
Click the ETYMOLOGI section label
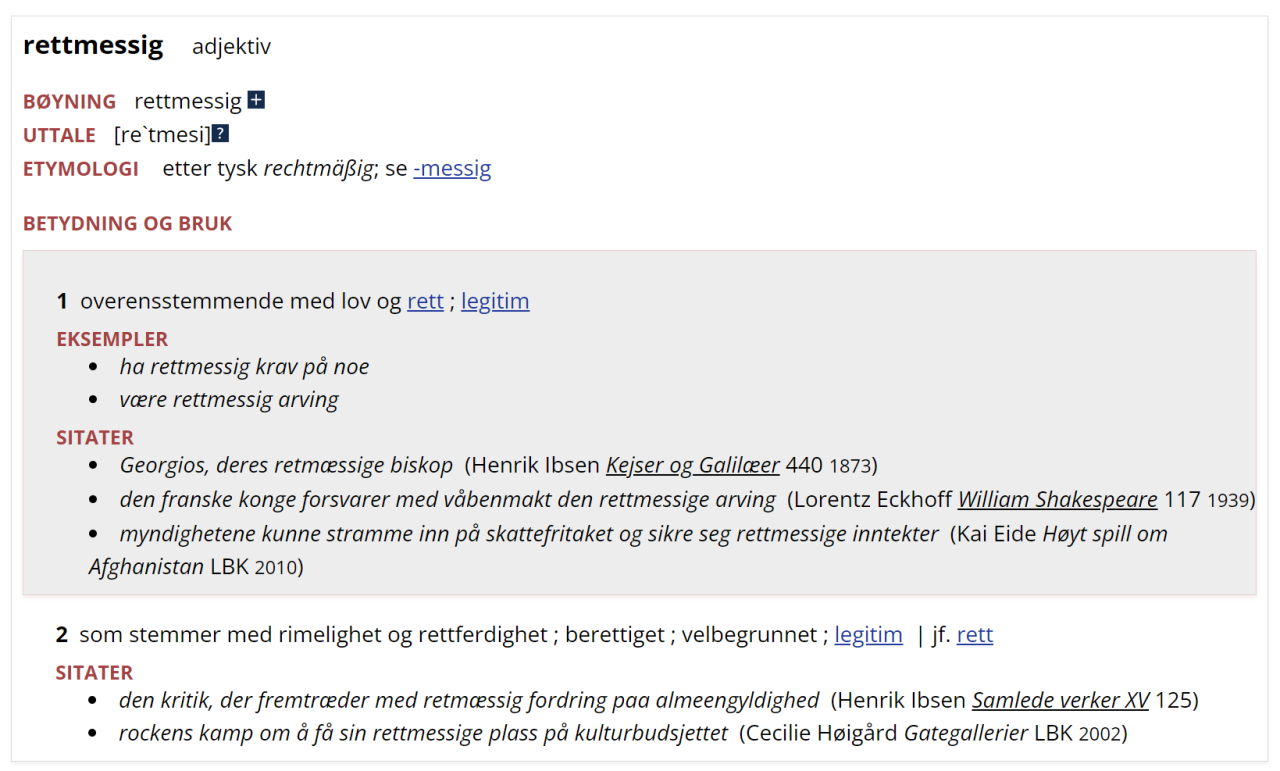81,168
